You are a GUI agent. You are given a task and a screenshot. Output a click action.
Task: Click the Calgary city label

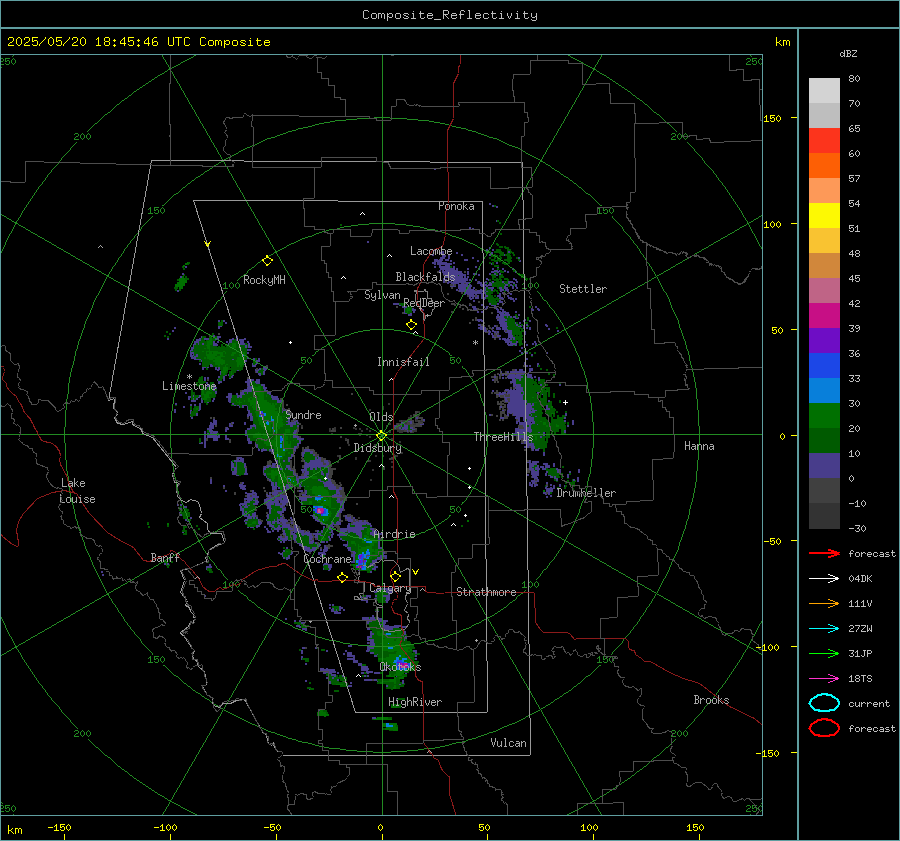point(390,588)
